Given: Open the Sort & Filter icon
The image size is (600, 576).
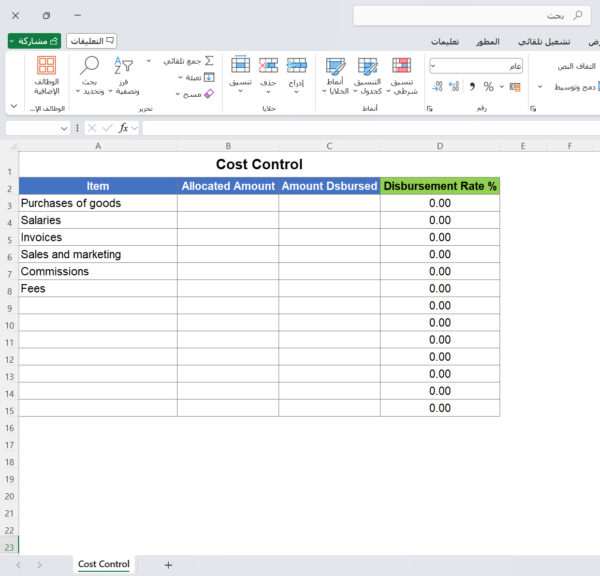Looking at the screenshot, I should click(123, 67).
